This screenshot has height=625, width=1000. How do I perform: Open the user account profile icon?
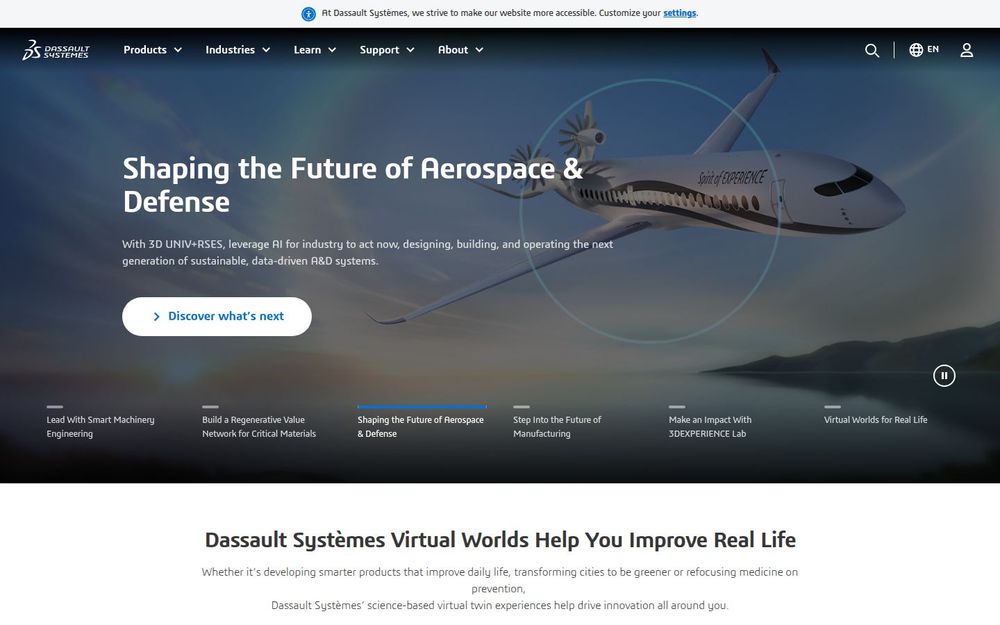click(x=966, y=49)
